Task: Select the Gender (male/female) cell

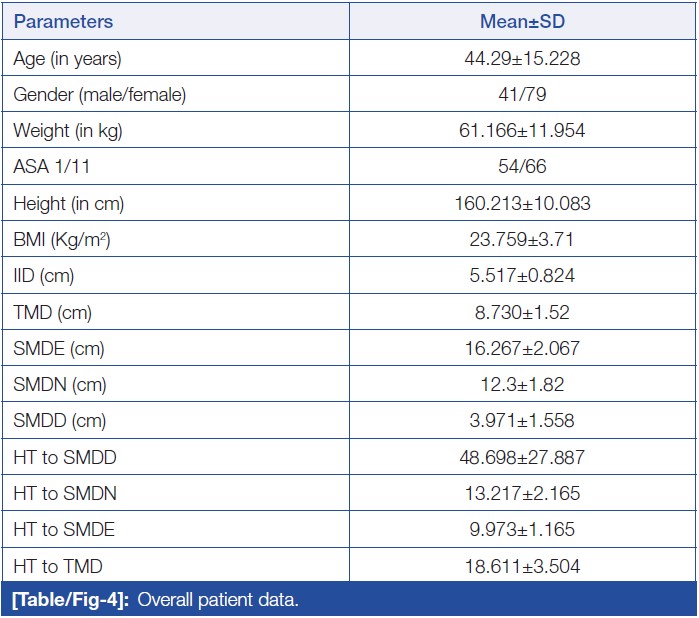Action: [x=99, y=95]
